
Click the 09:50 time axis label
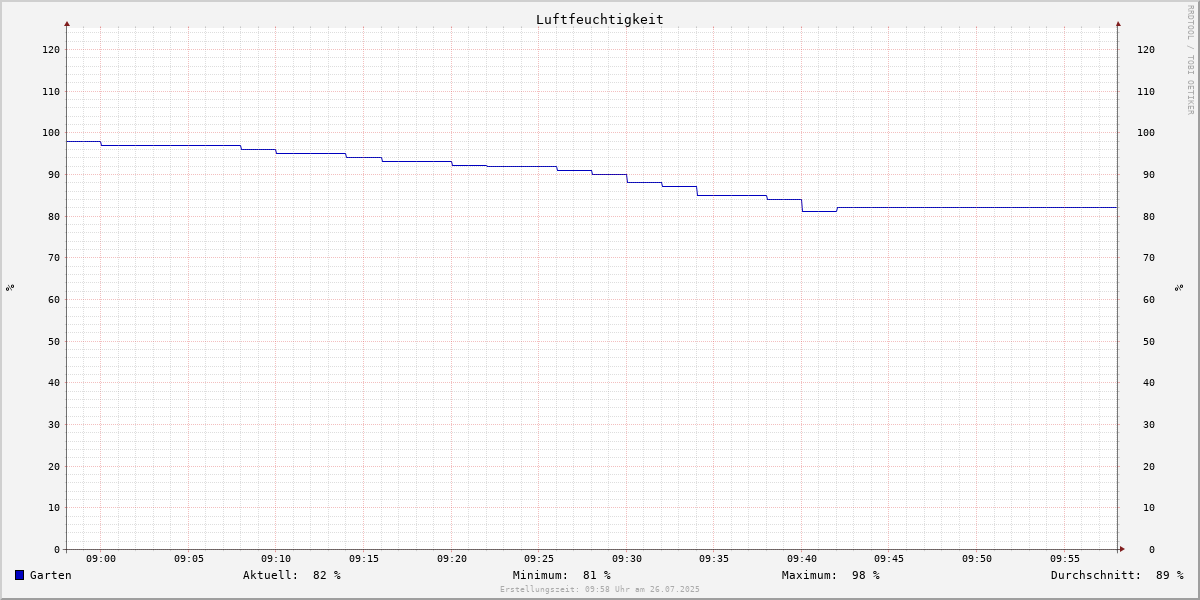(x=977, y=559)
